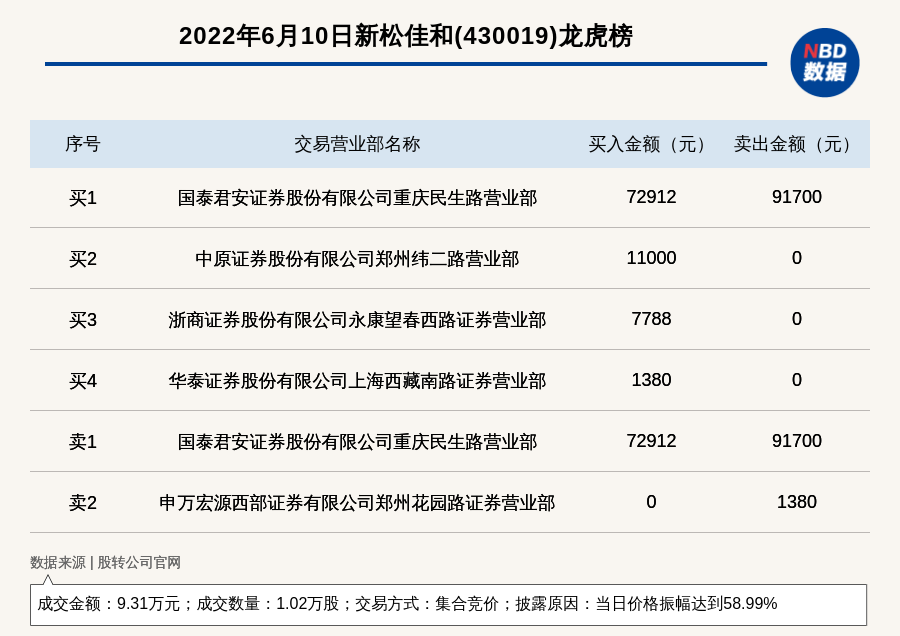This screenshot has height=636, width=900.
Task: Select the 买4 row label
Action: [x=83, y=381]
